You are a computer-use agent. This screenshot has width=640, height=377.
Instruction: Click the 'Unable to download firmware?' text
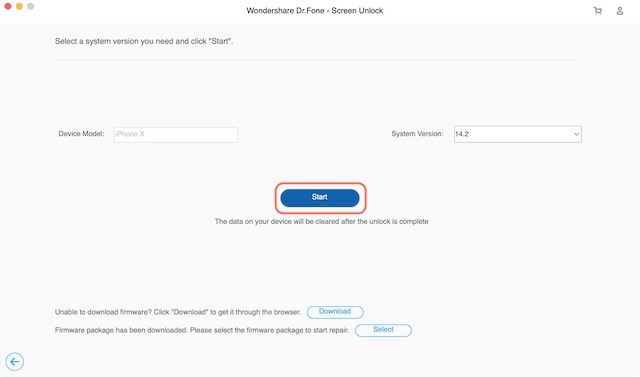click(178, 312)
